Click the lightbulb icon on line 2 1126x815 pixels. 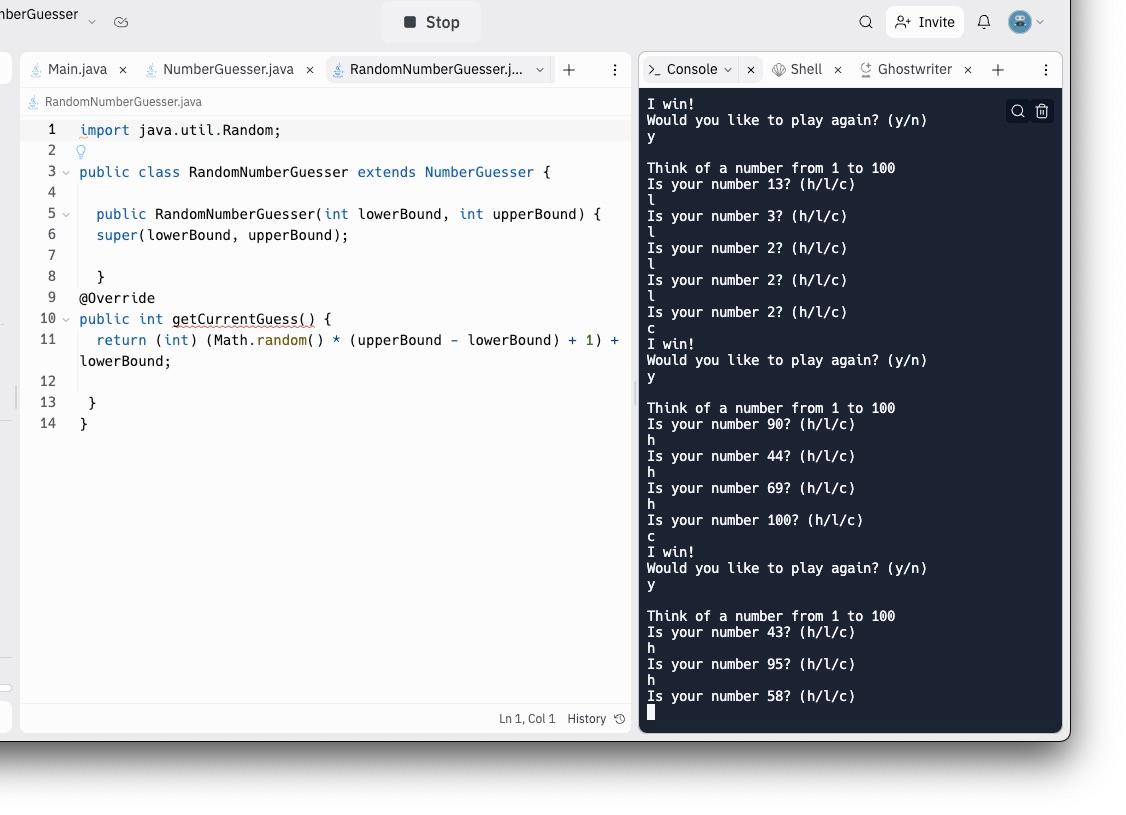click(x=81, y=151)
